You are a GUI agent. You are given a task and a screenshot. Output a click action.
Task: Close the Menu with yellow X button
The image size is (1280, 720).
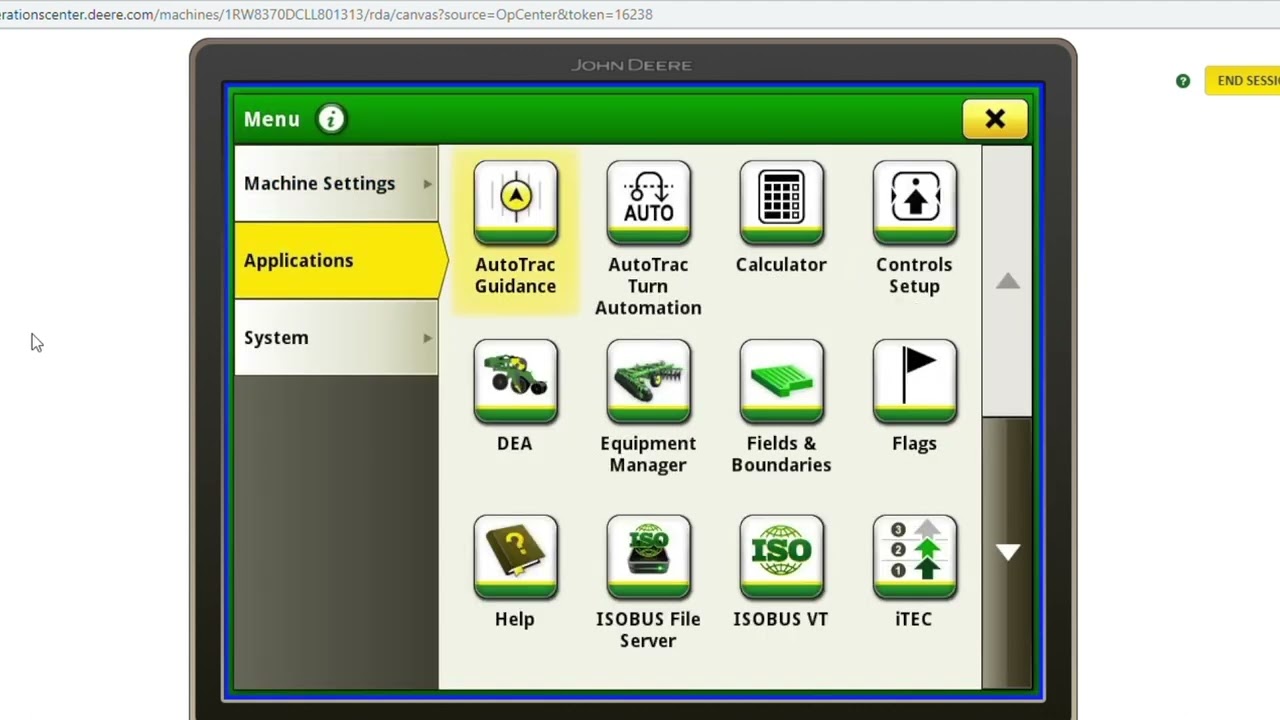click(x=995, y=119)
